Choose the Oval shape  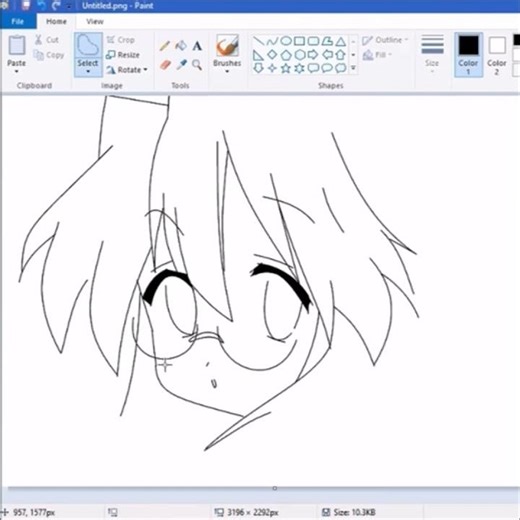tap(286, 41)
